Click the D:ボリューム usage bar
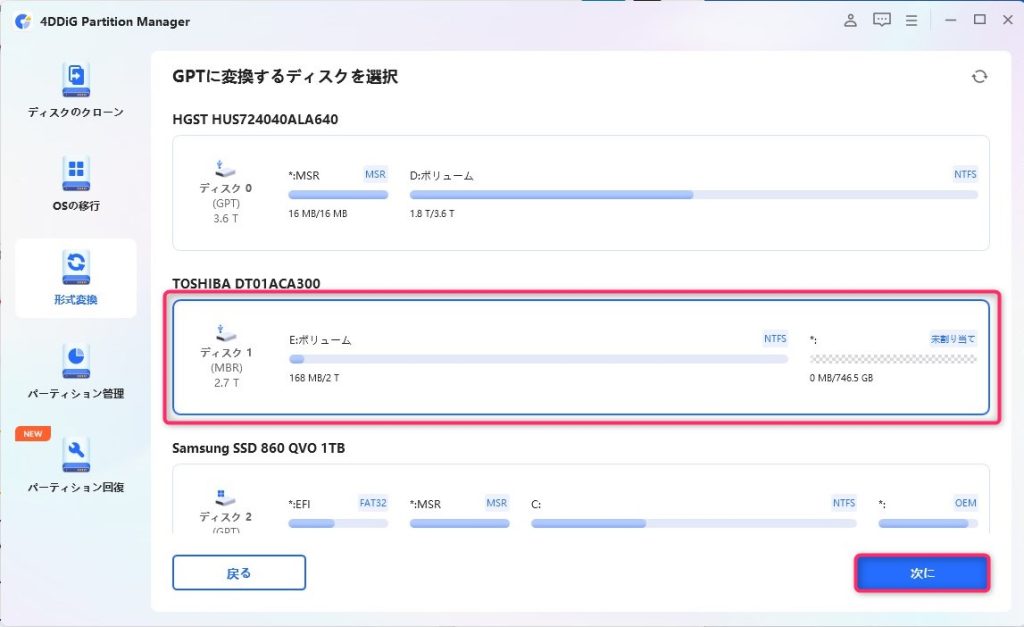The image size is (1024, 627). click(x=693, y=195)
